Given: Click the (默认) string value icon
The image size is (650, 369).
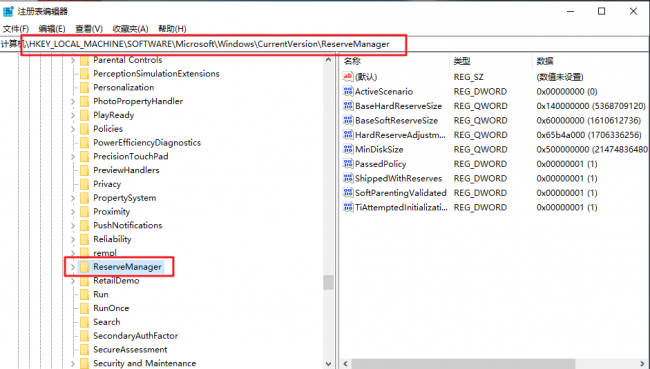Looking at the screenshot, I should (348, 77).
